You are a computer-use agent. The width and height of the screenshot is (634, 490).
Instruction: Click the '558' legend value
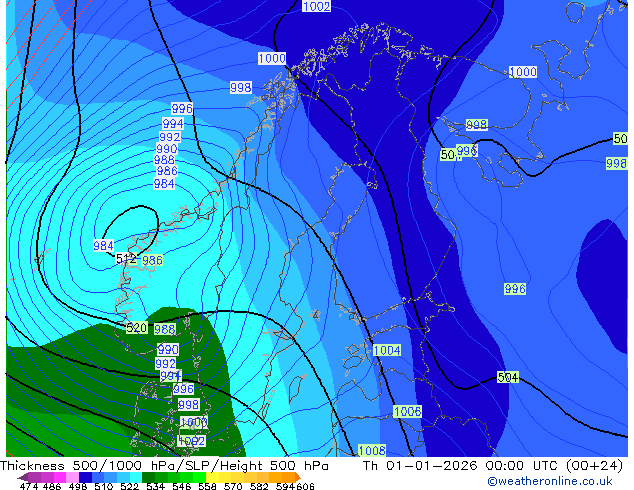207,486
